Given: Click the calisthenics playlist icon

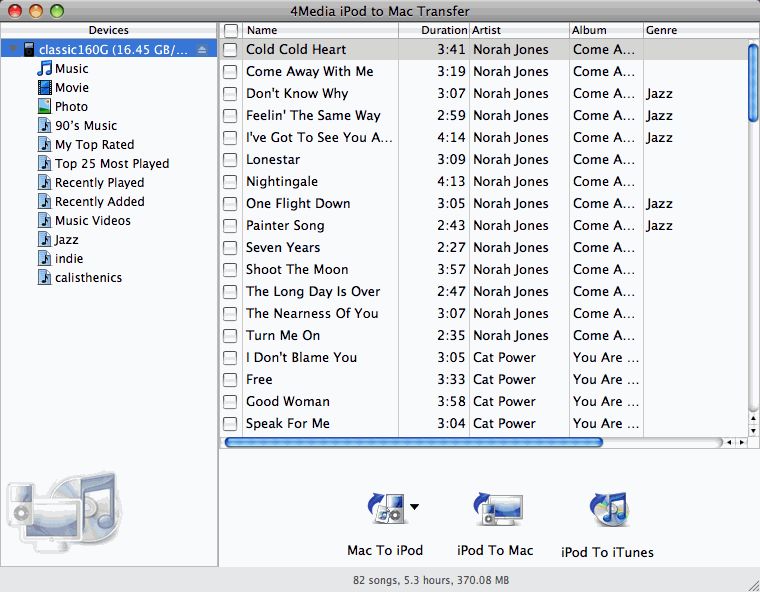Looking at the screenshot, I should 45,277.
